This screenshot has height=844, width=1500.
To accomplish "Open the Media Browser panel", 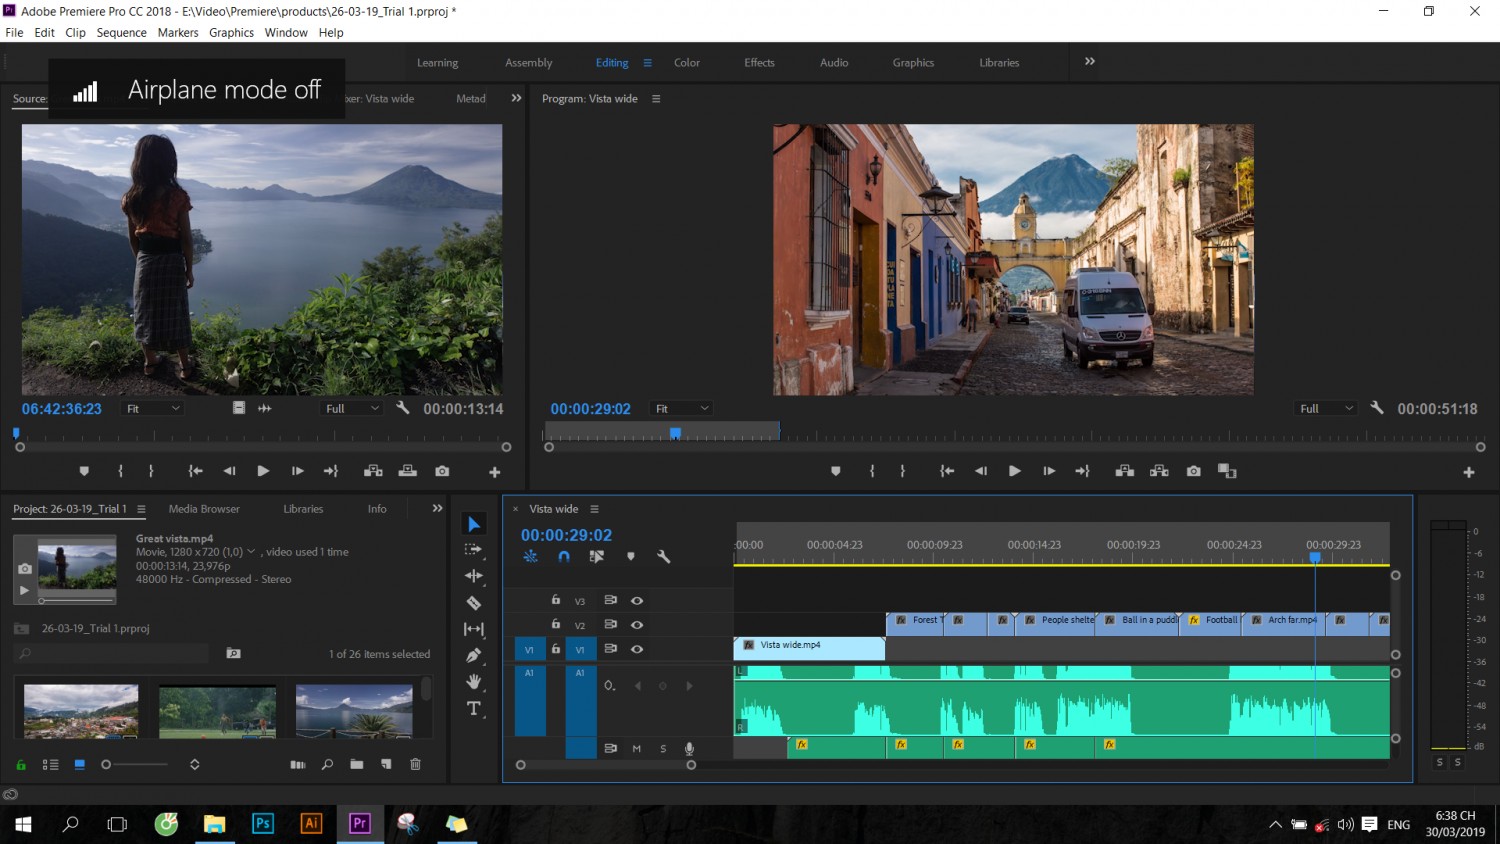I will tap(204, 509).
